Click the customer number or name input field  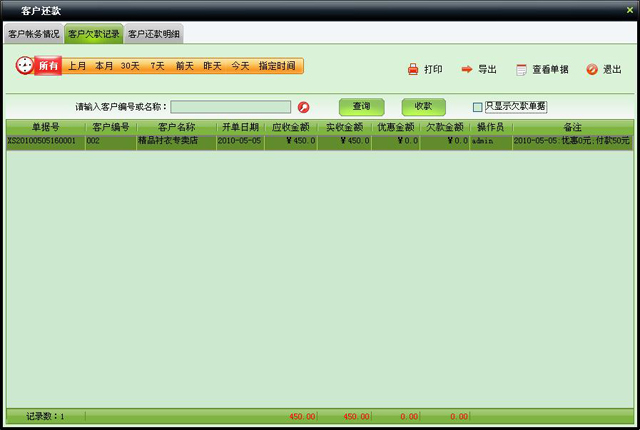pos(231,107)
